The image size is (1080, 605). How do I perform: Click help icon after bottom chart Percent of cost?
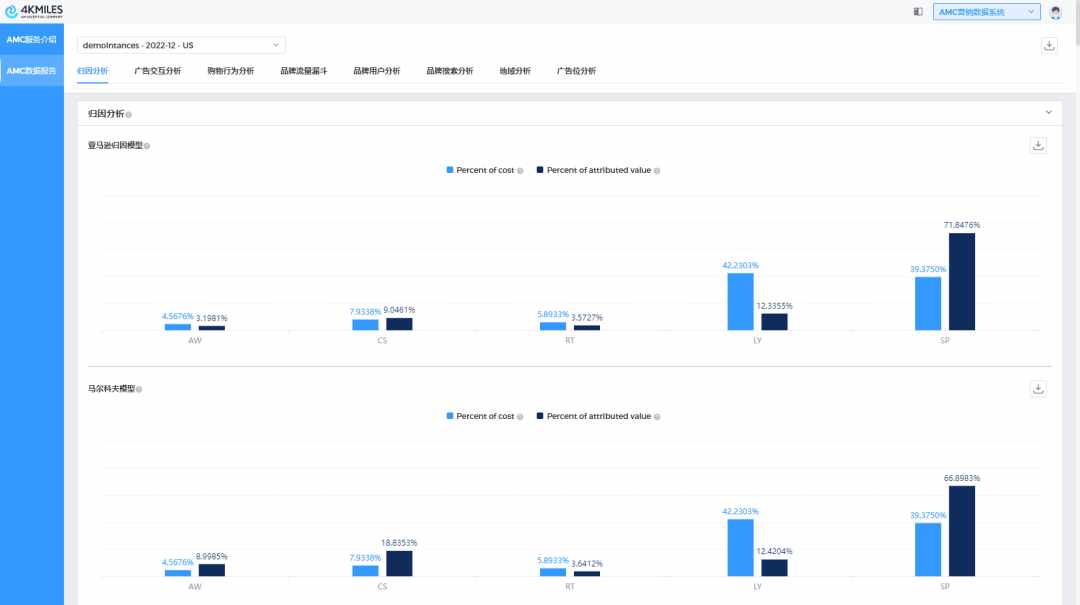pyautogui.click(x=520, y=417)
